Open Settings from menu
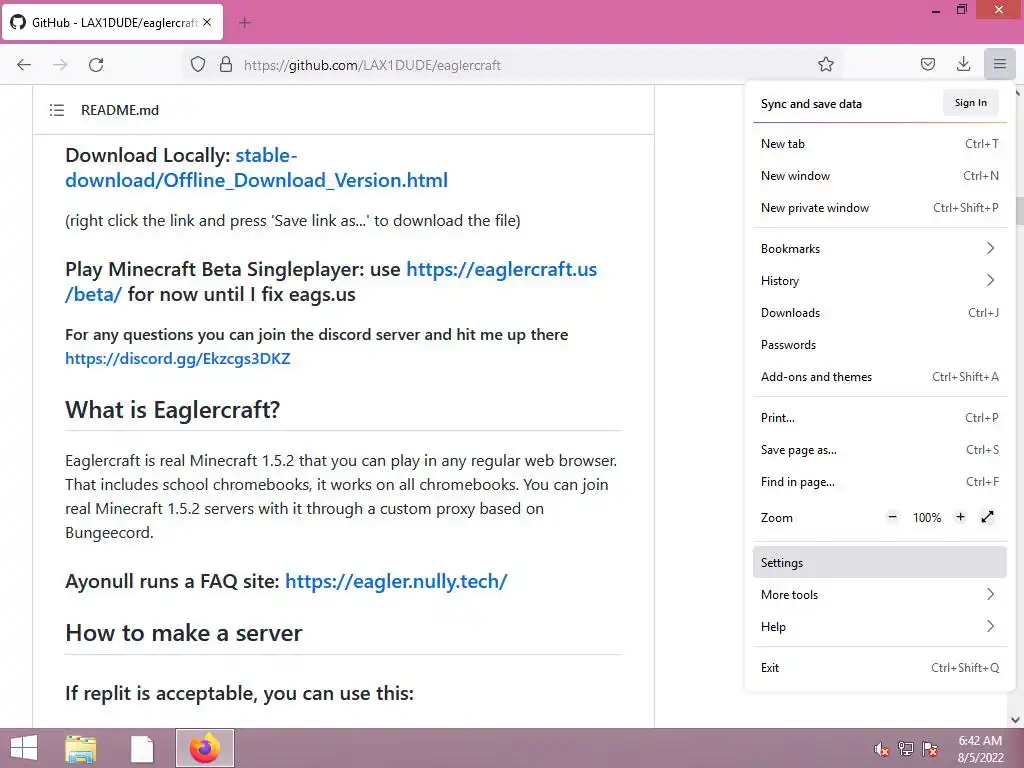Image resolution: width=1024 pixels, height=768 pixels. 880,562
